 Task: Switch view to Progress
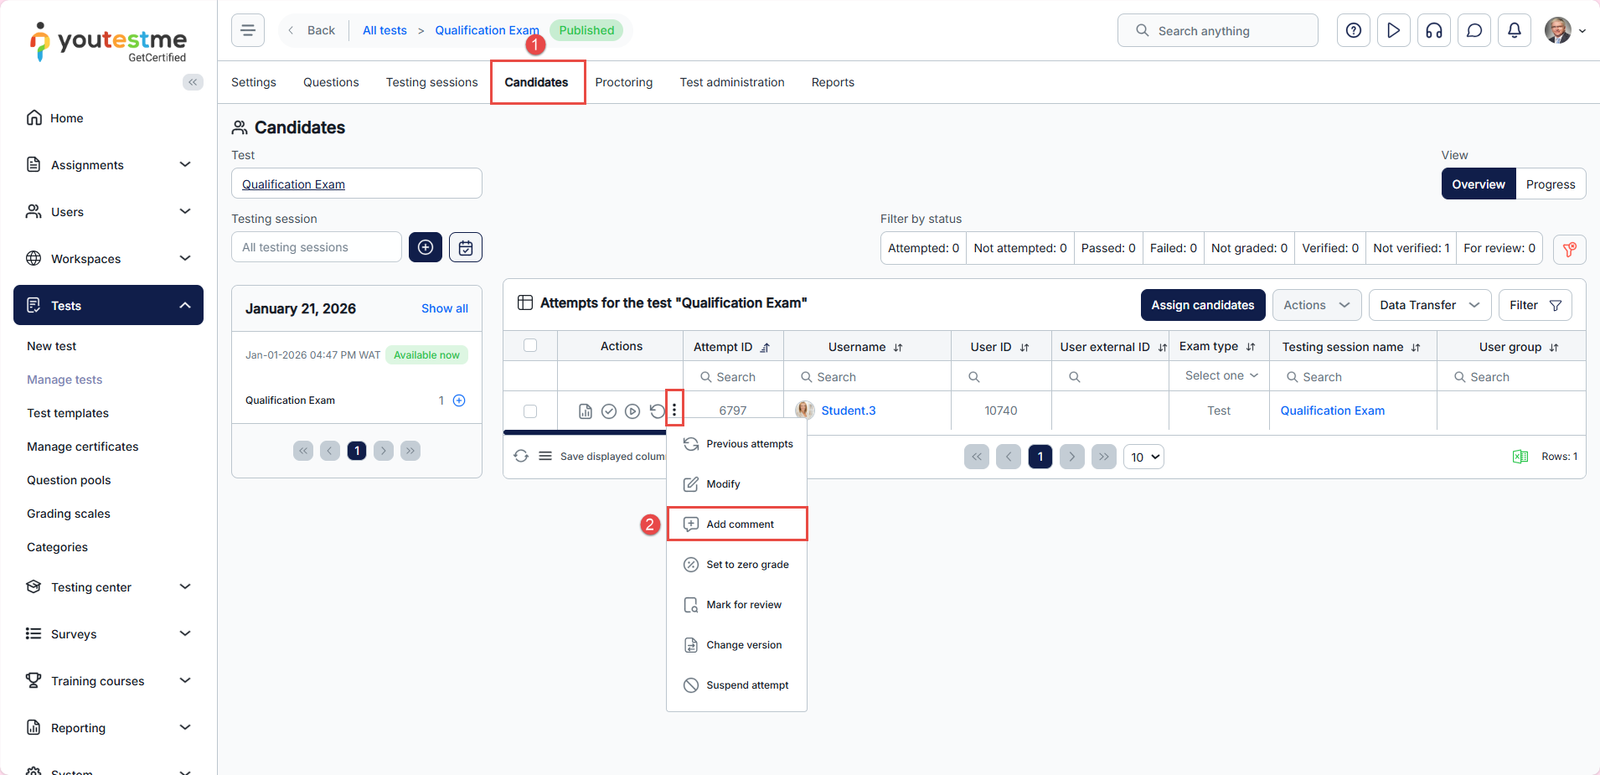point(1550,184)
